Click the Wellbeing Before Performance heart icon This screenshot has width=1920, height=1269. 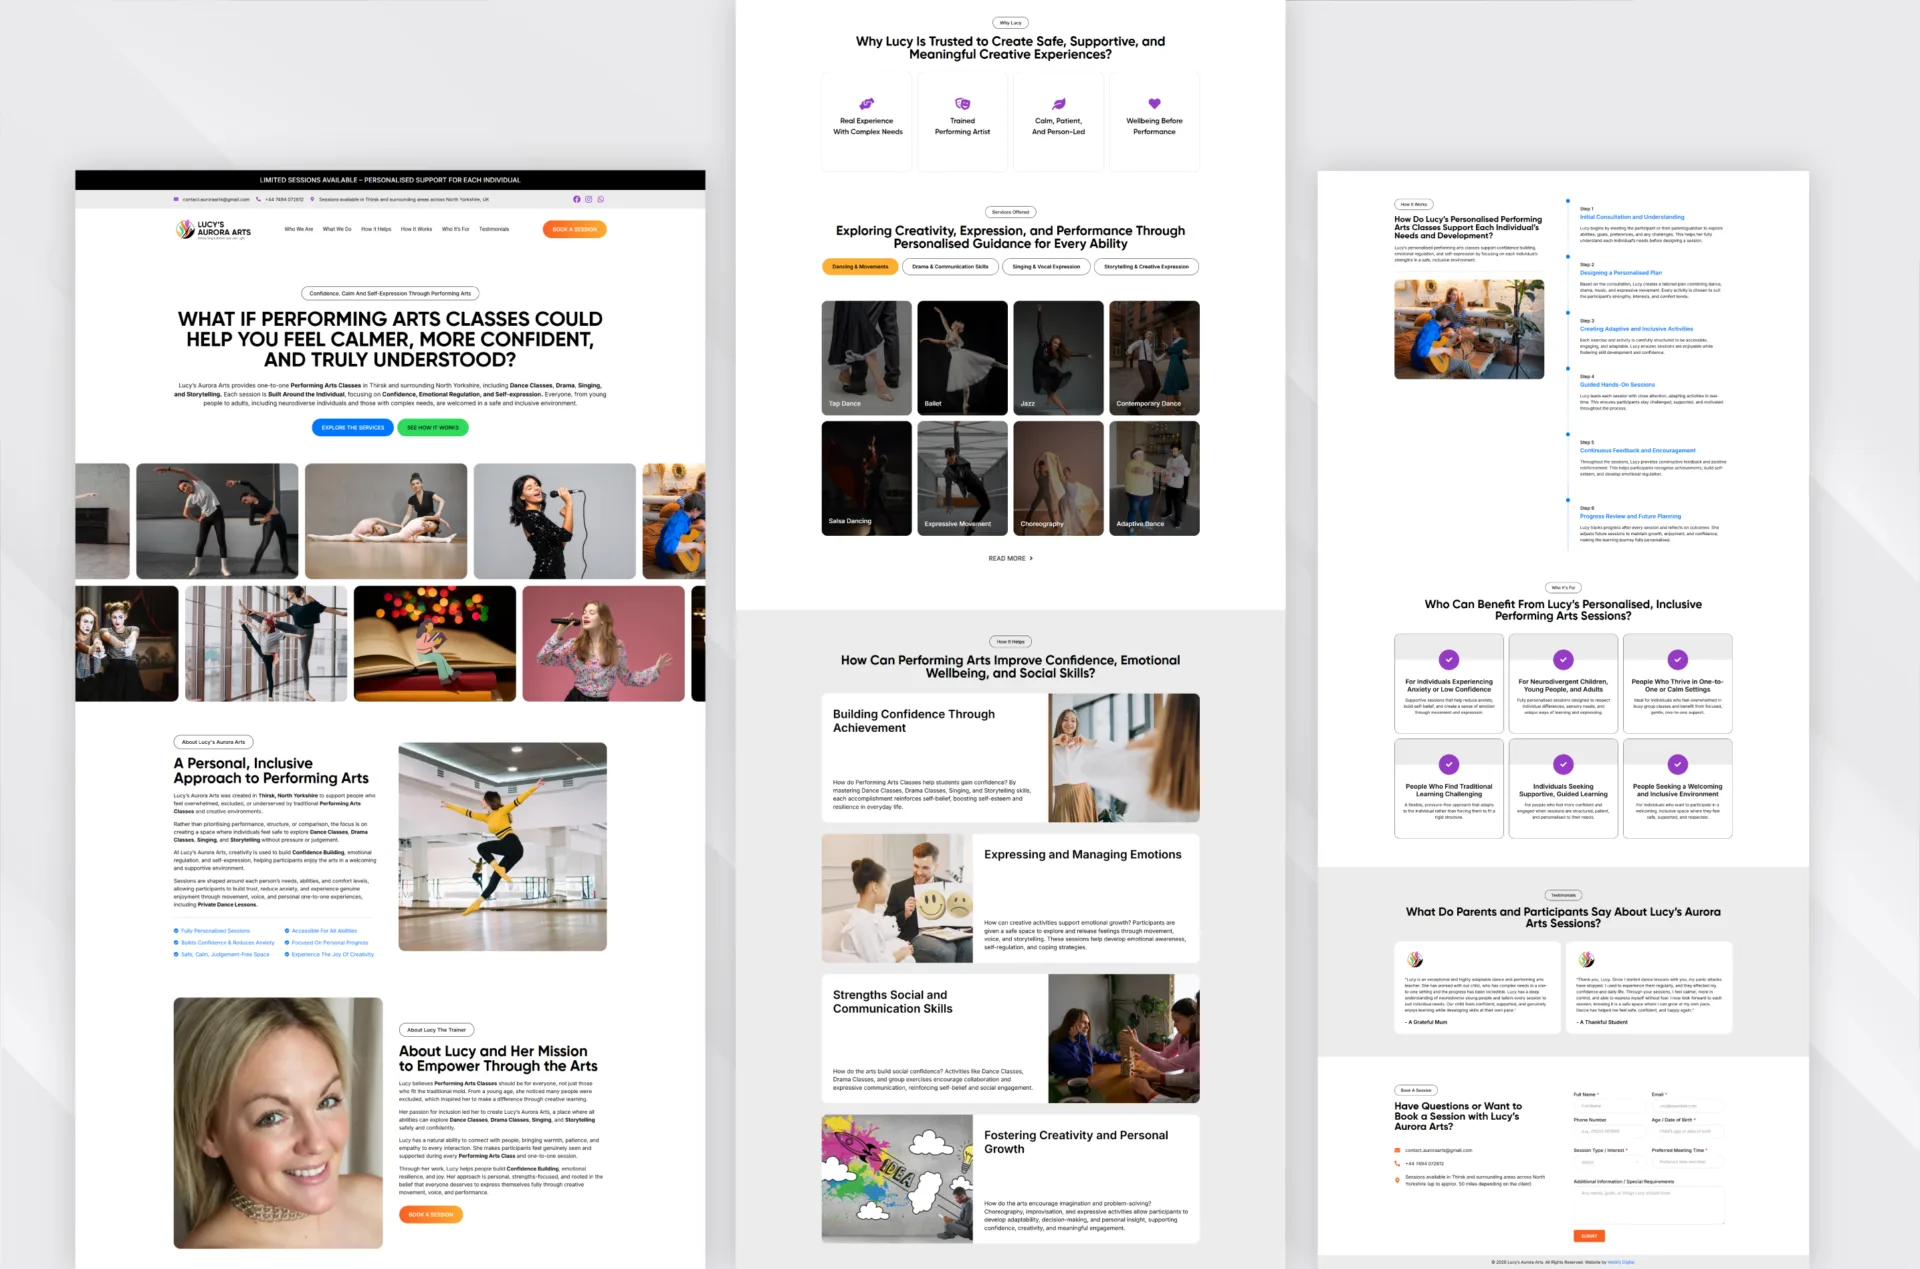coord(1154,103)
